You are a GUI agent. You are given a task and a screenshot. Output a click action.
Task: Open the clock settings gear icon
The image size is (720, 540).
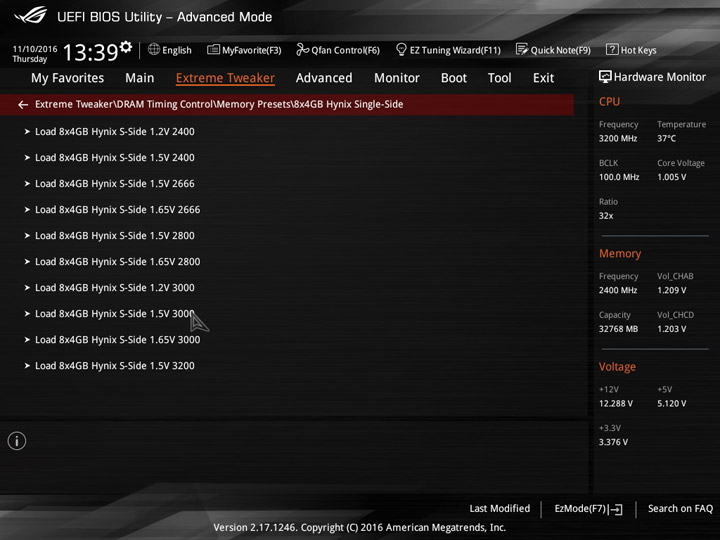(126, 46)
